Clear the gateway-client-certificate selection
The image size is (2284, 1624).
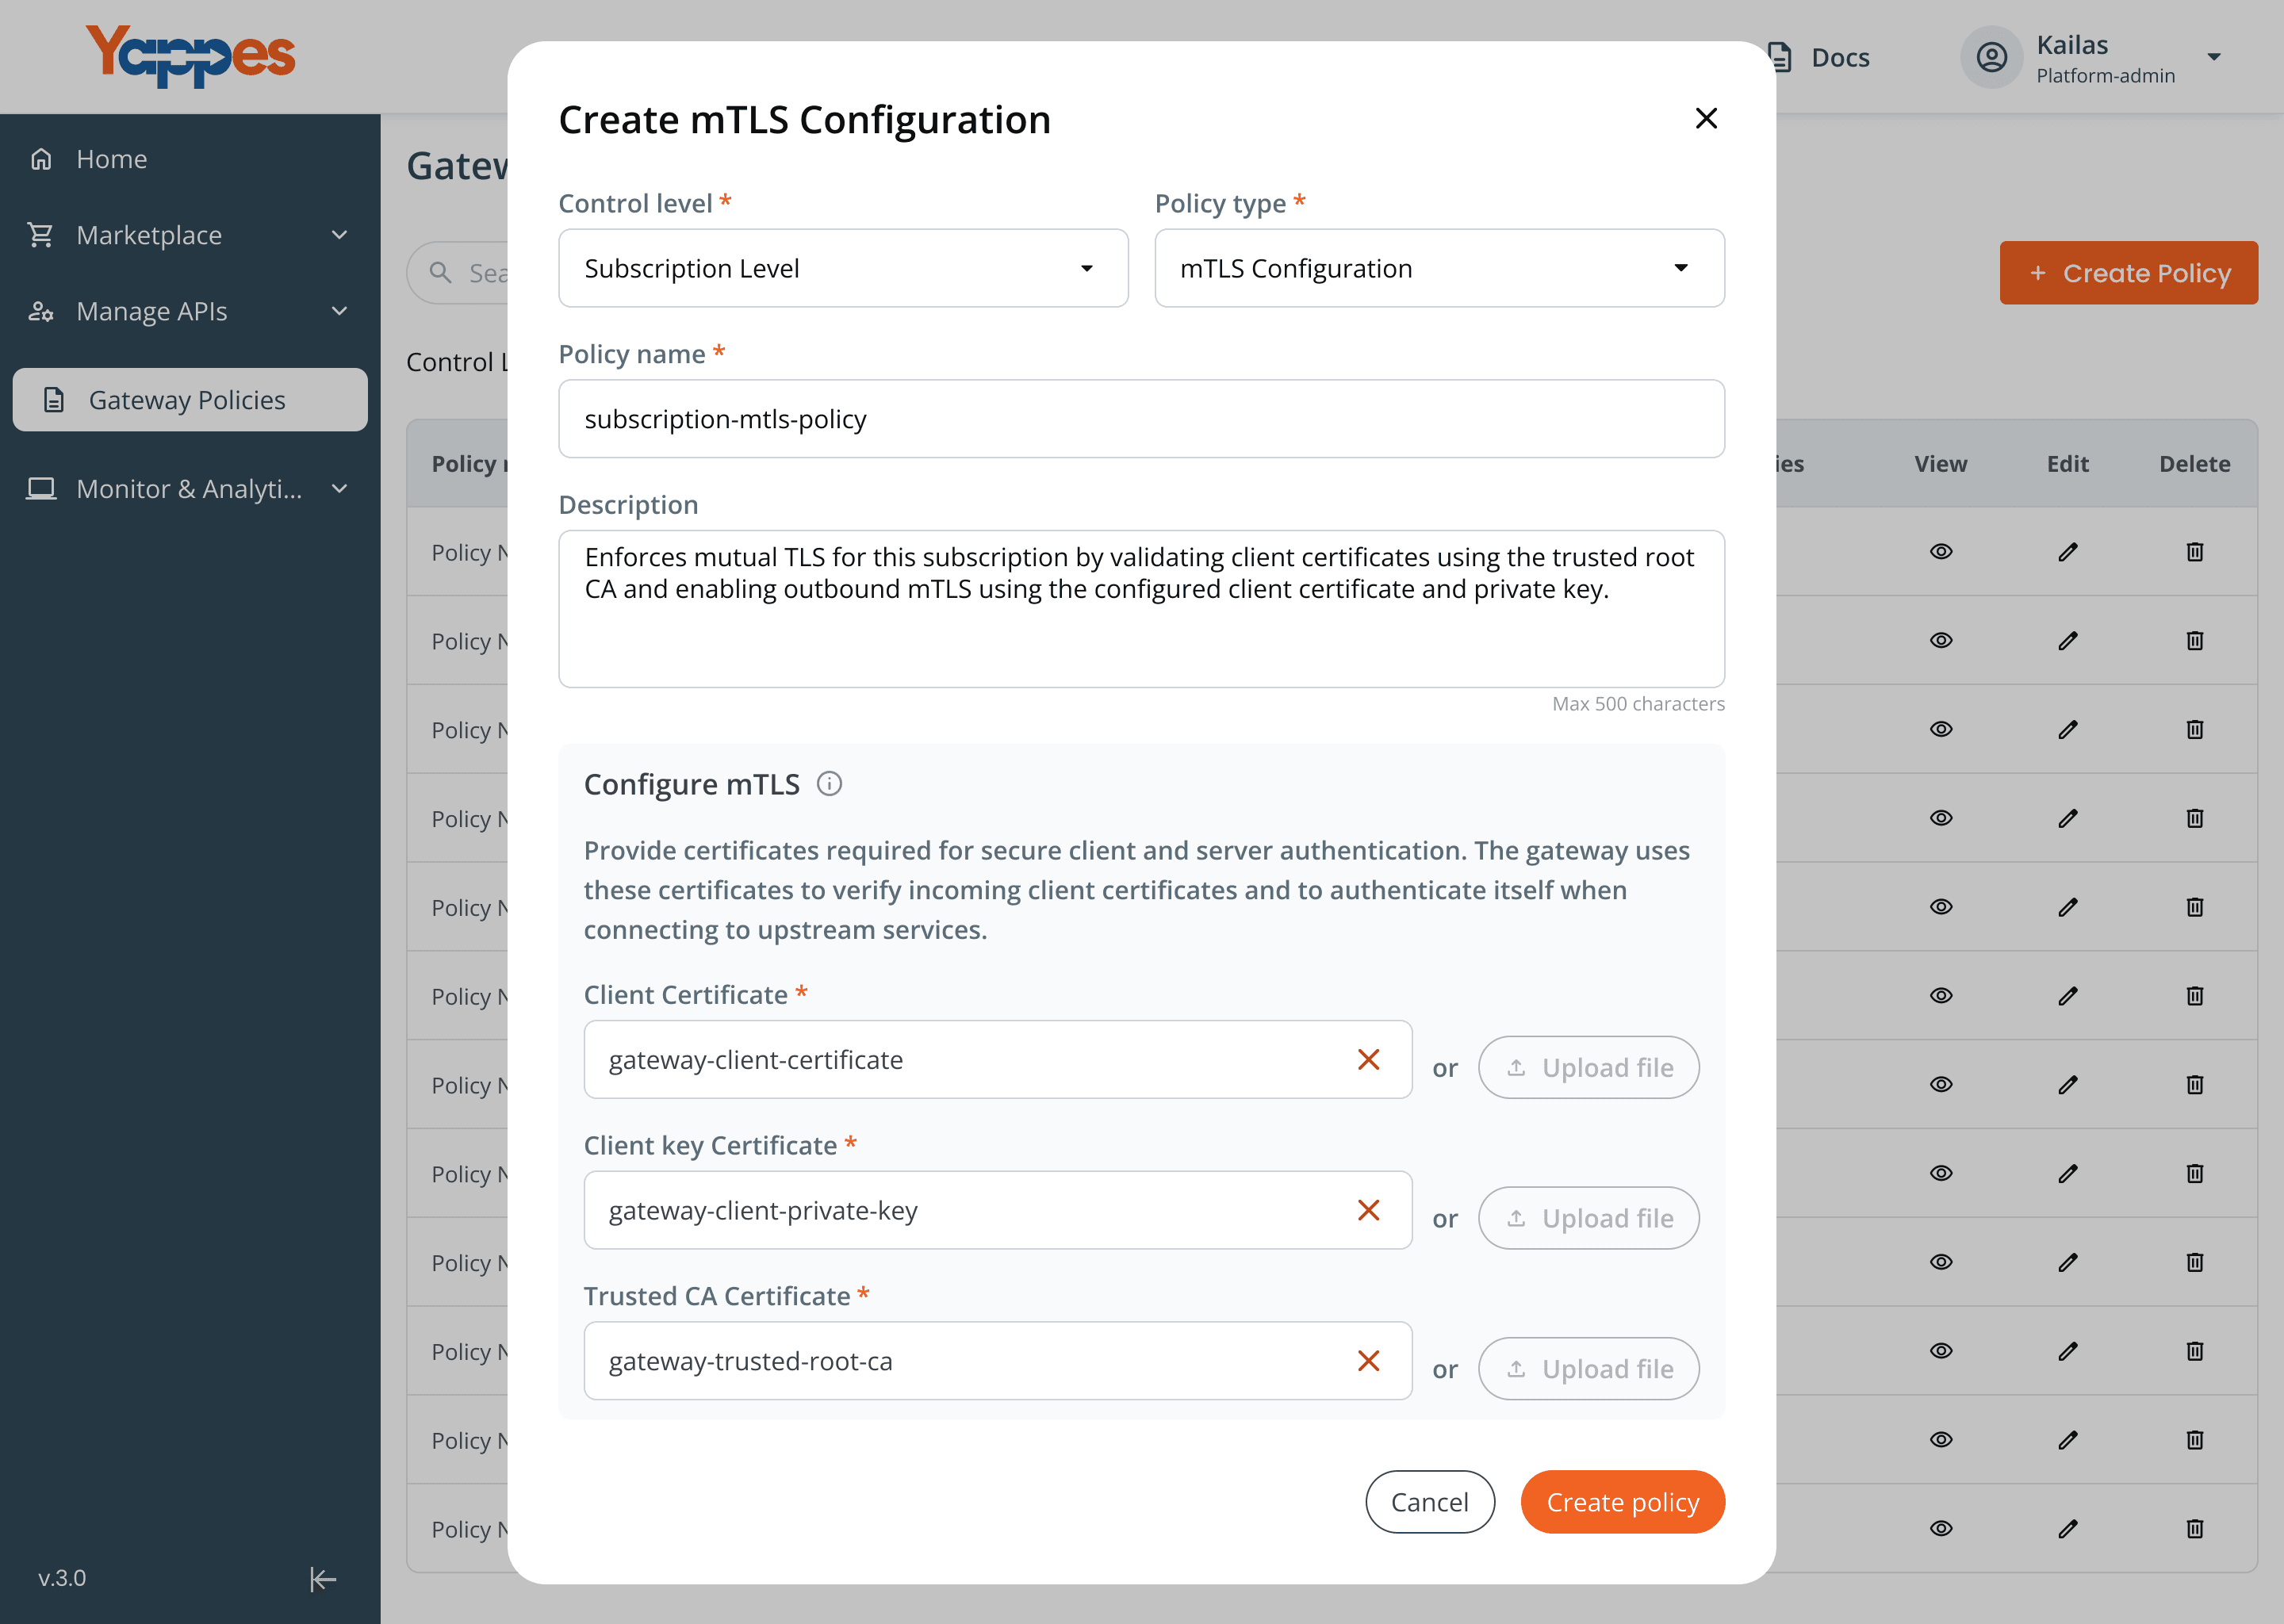[x=1368, y=1060]
